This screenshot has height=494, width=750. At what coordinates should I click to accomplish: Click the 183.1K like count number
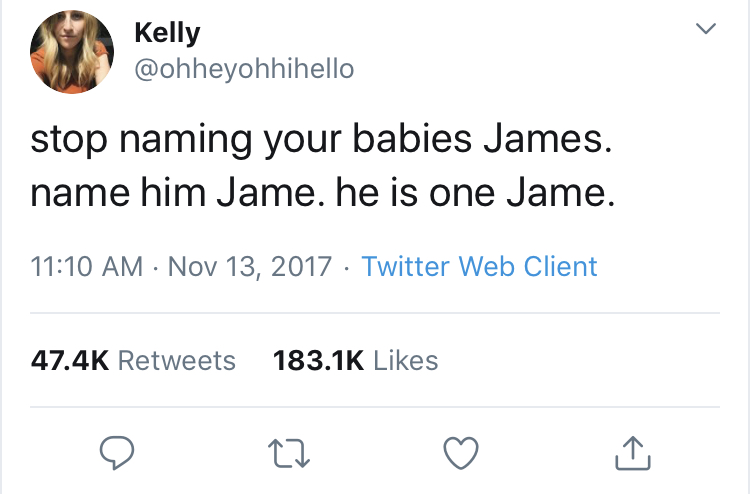click(318, 360)
